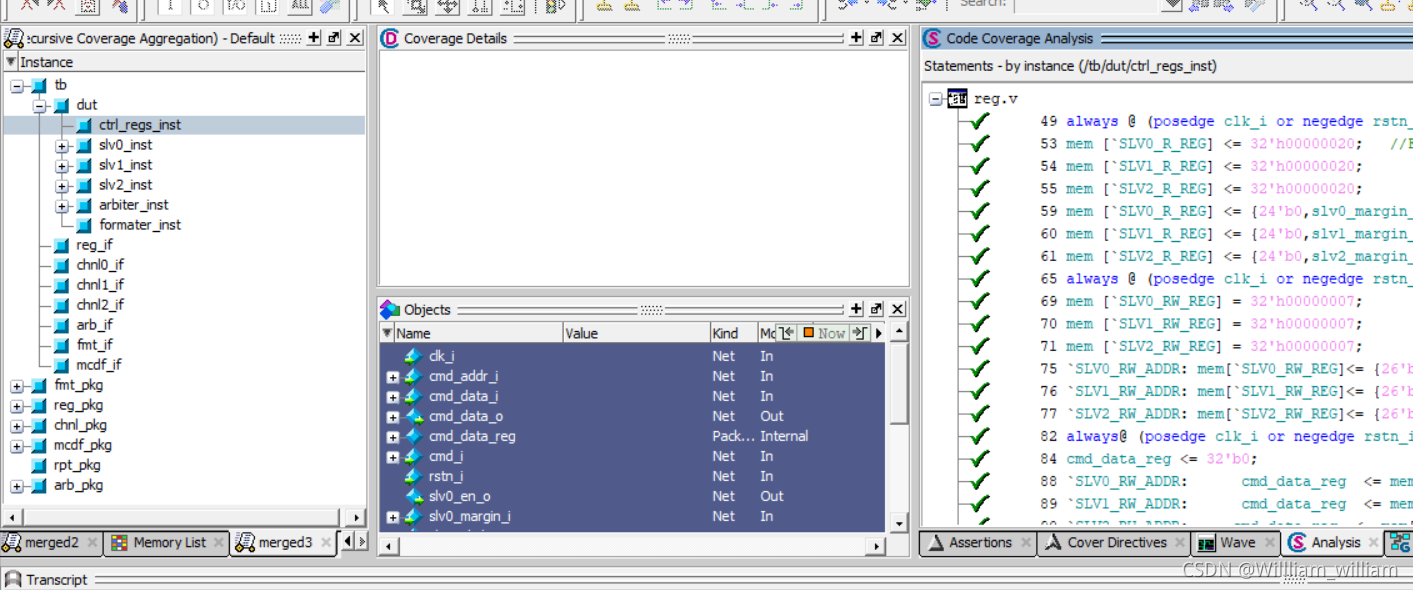This screenshot has width=1413, height=590.
Task: Toggle the filter icon on Instance column header
Action: point(10,61)
